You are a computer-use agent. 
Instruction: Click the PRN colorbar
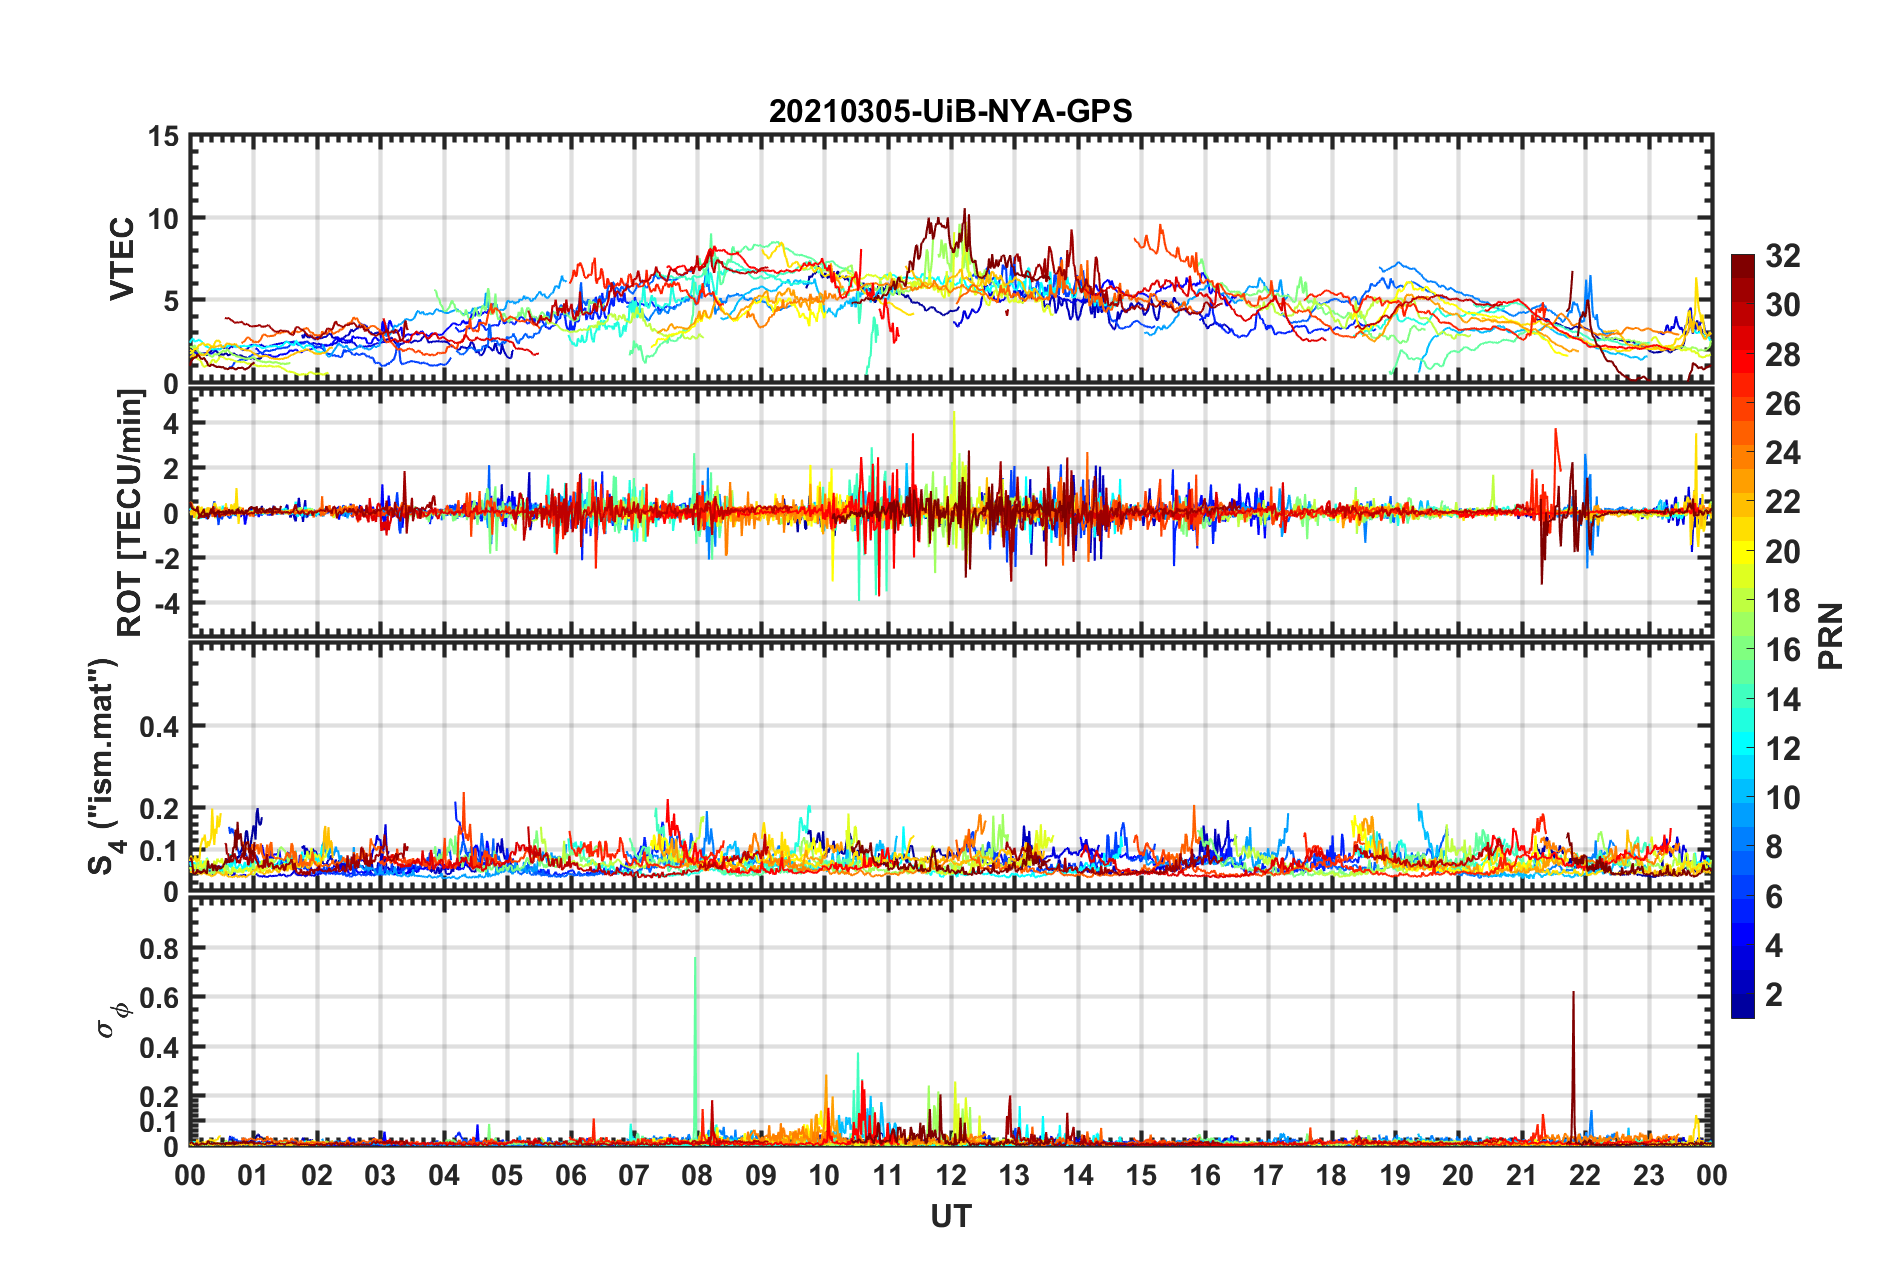click(x=1742, y=636)
